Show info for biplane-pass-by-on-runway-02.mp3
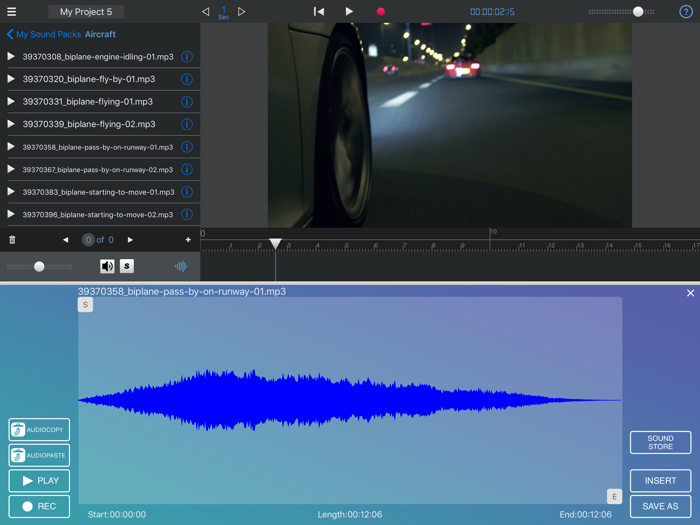 (187, 169)
